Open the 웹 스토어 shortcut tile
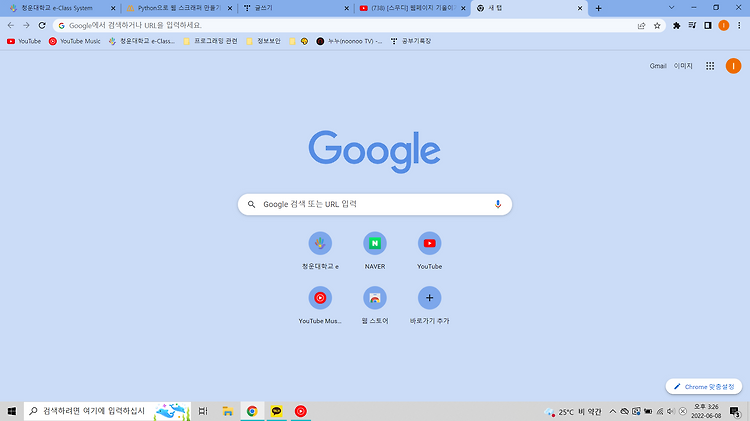 click(x=375, y=305)
